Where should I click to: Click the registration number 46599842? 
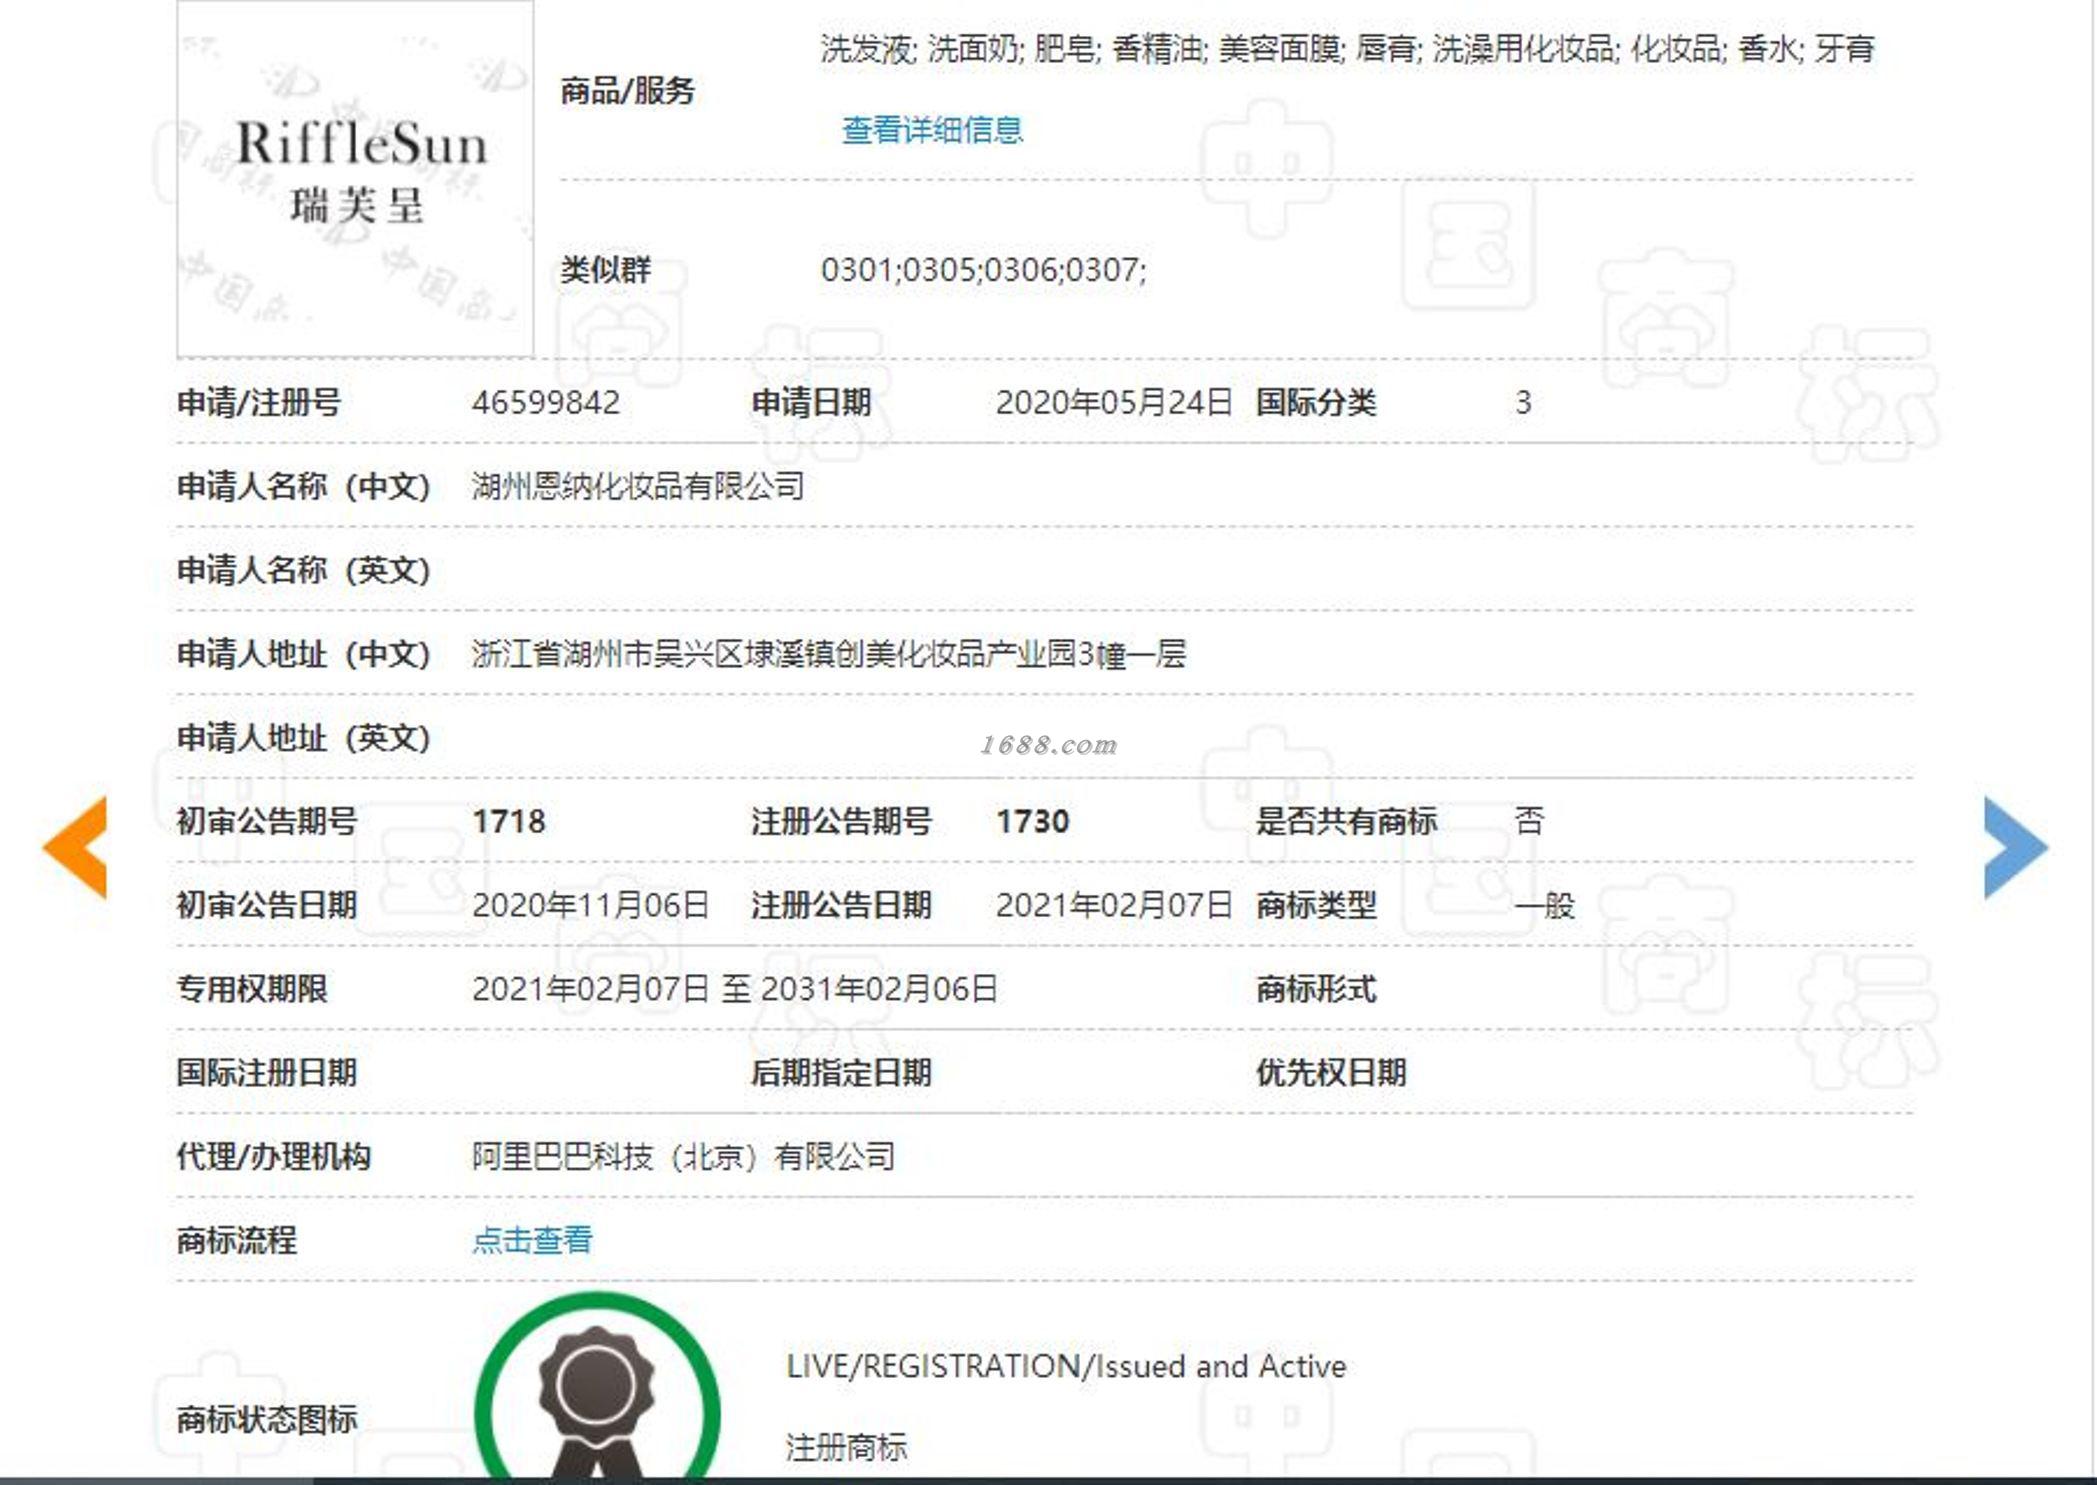[546, 403]
